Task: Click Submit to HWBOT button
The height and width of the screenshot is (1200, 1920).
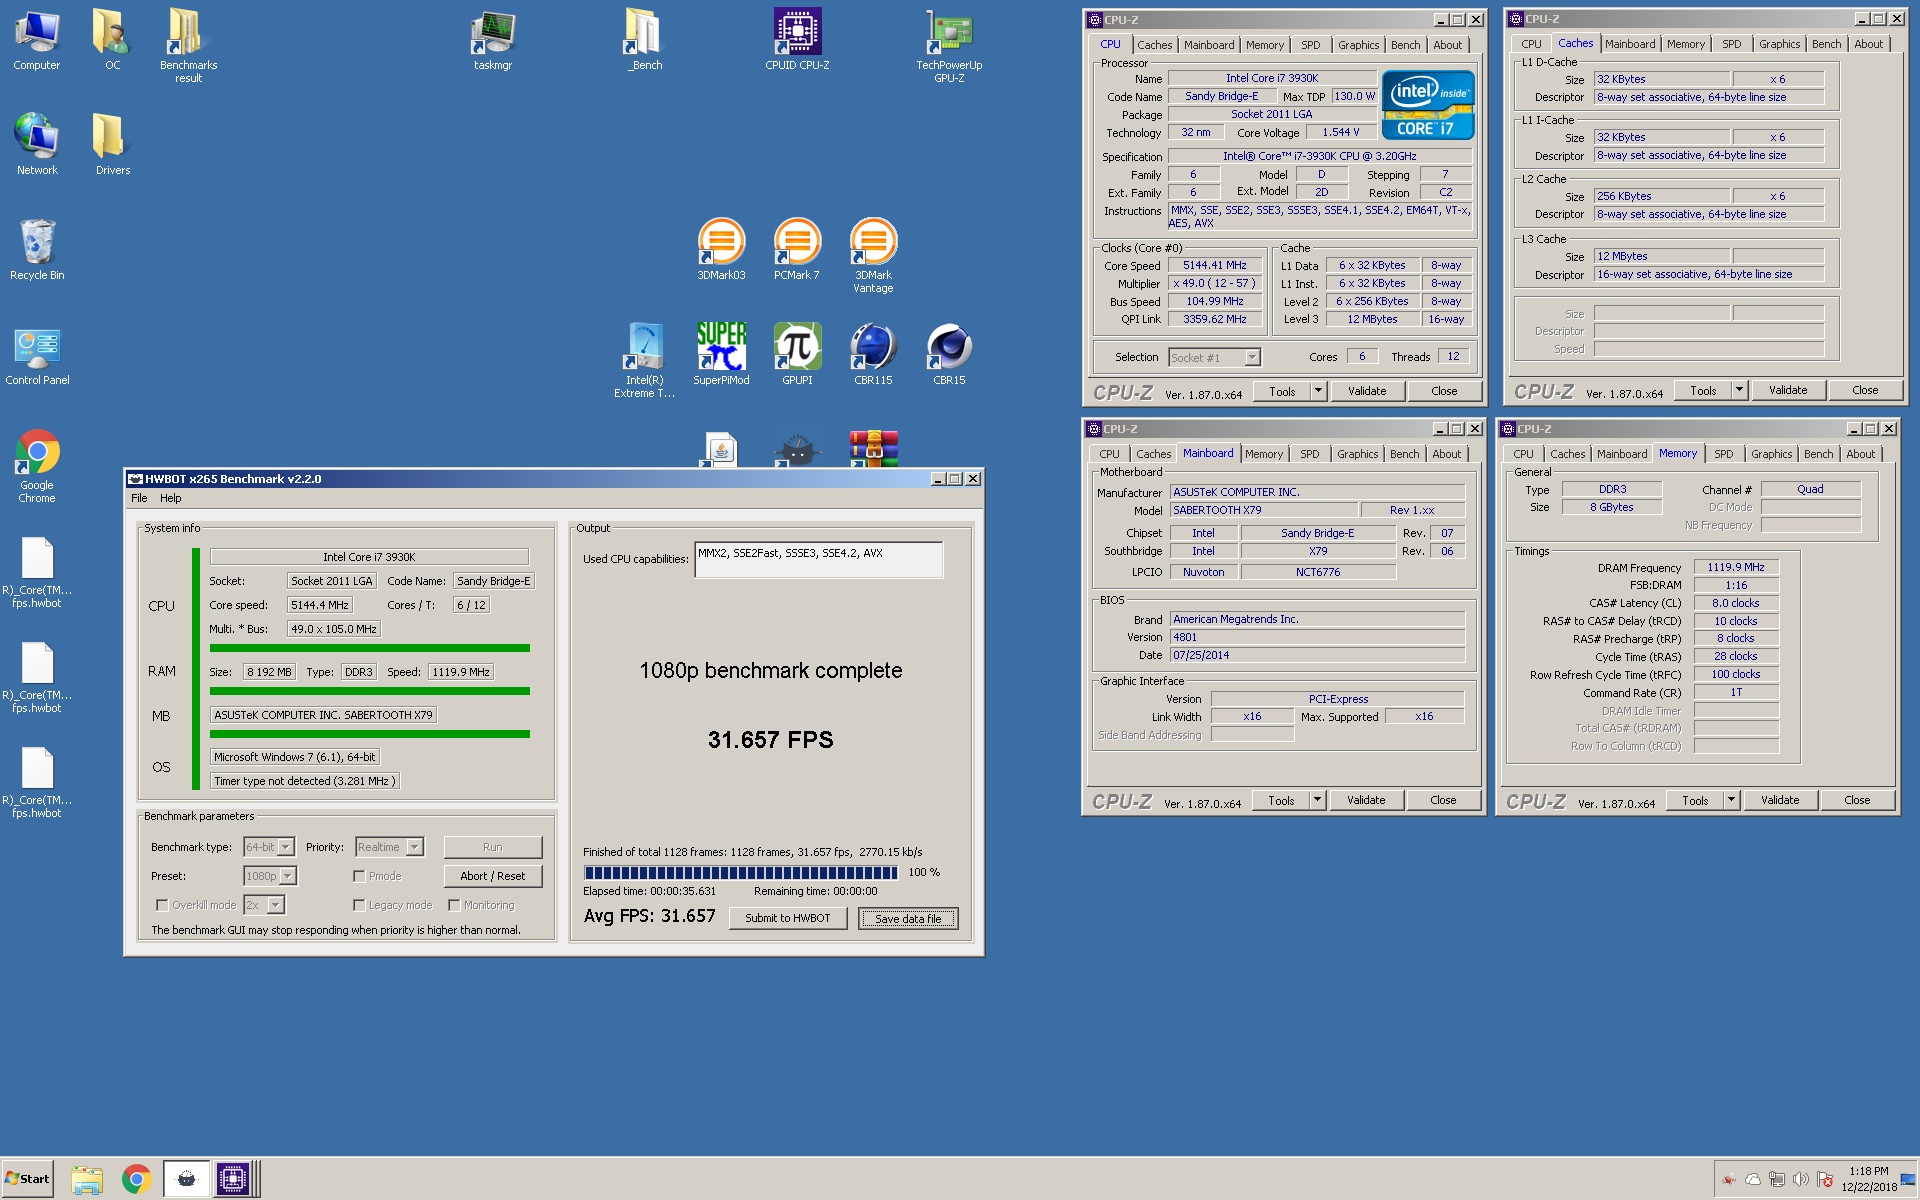Action: [787, 918]
